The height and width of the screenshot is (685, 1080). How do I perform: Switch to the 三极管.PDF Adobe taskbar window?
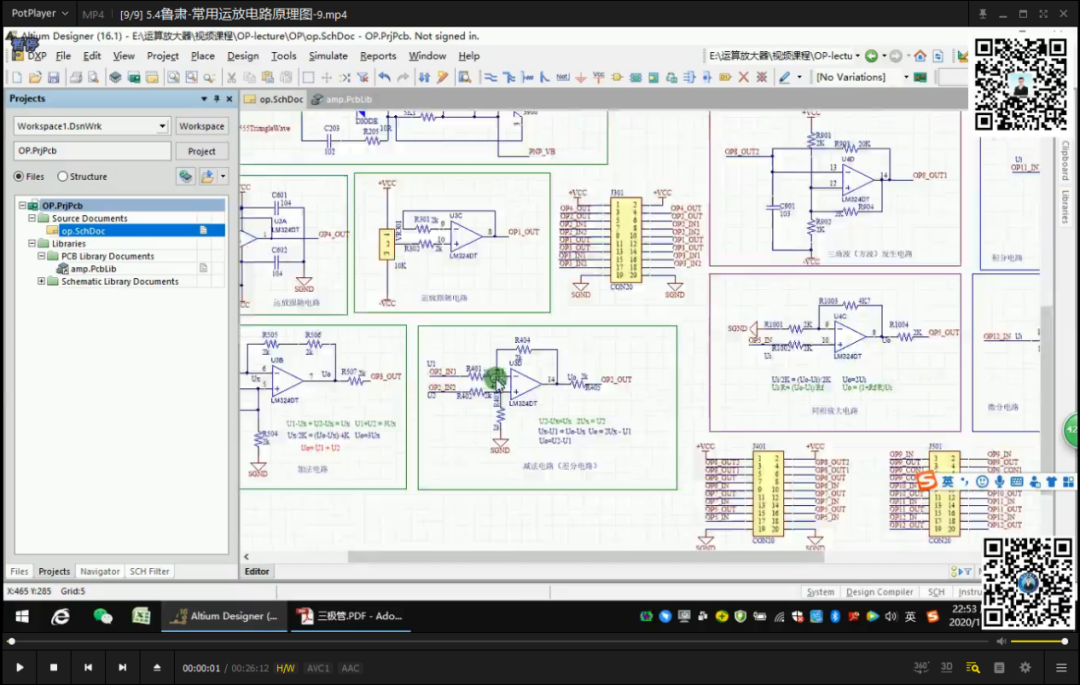click(x=350, y=616)
